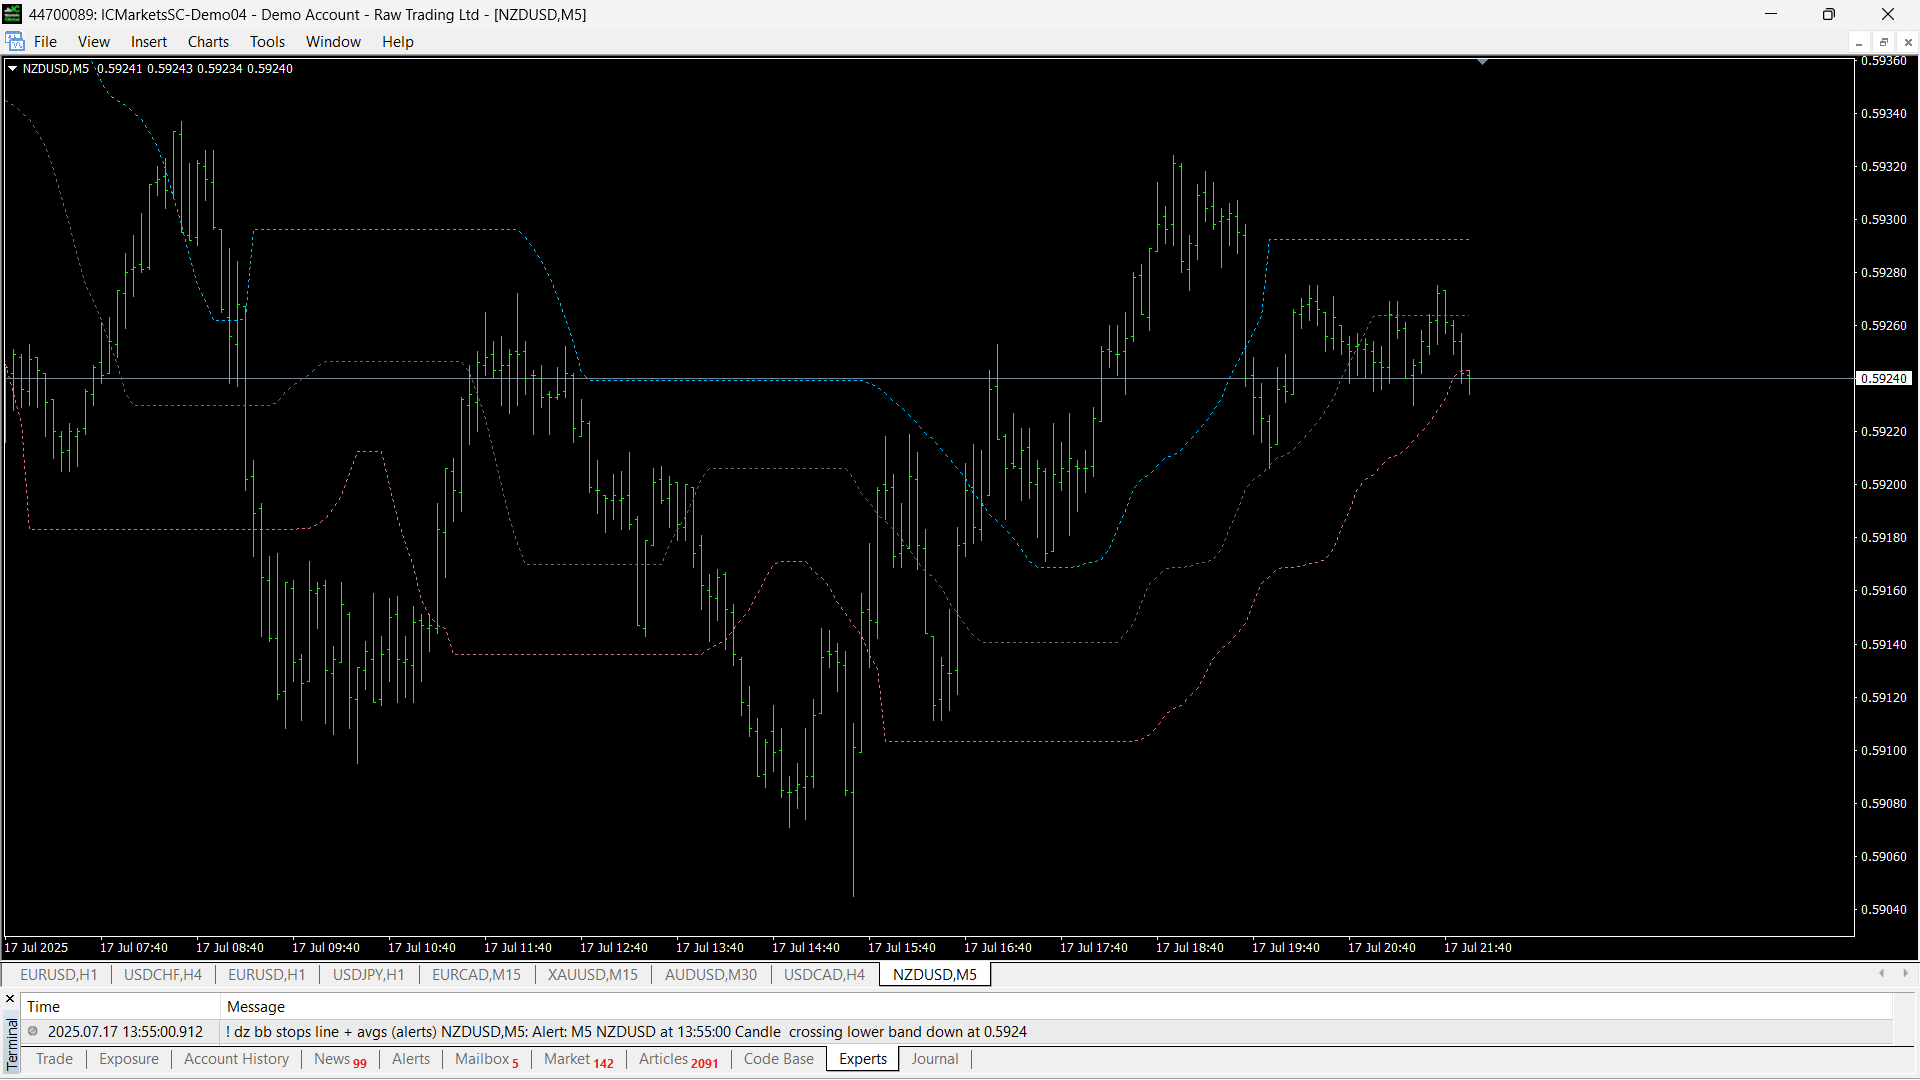Click the chart document icon beside File
This screenshot has width=1920, height=1080.
(x=15, y=42)
